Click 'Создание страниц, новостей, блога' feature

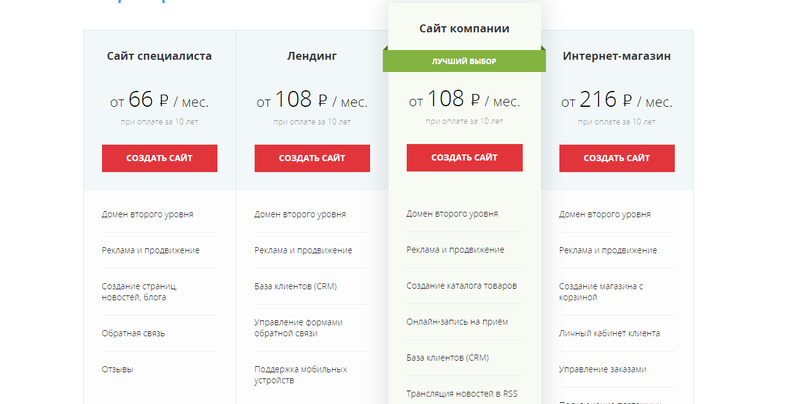(x=139, y=292)
